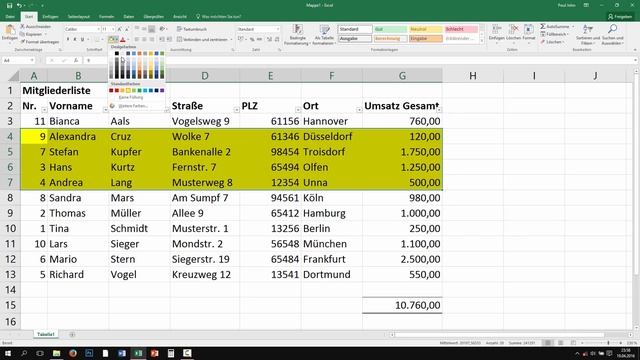This screenshot has height=360, width=640.
Task: Click the percent style icon
Action: [252, 40]
